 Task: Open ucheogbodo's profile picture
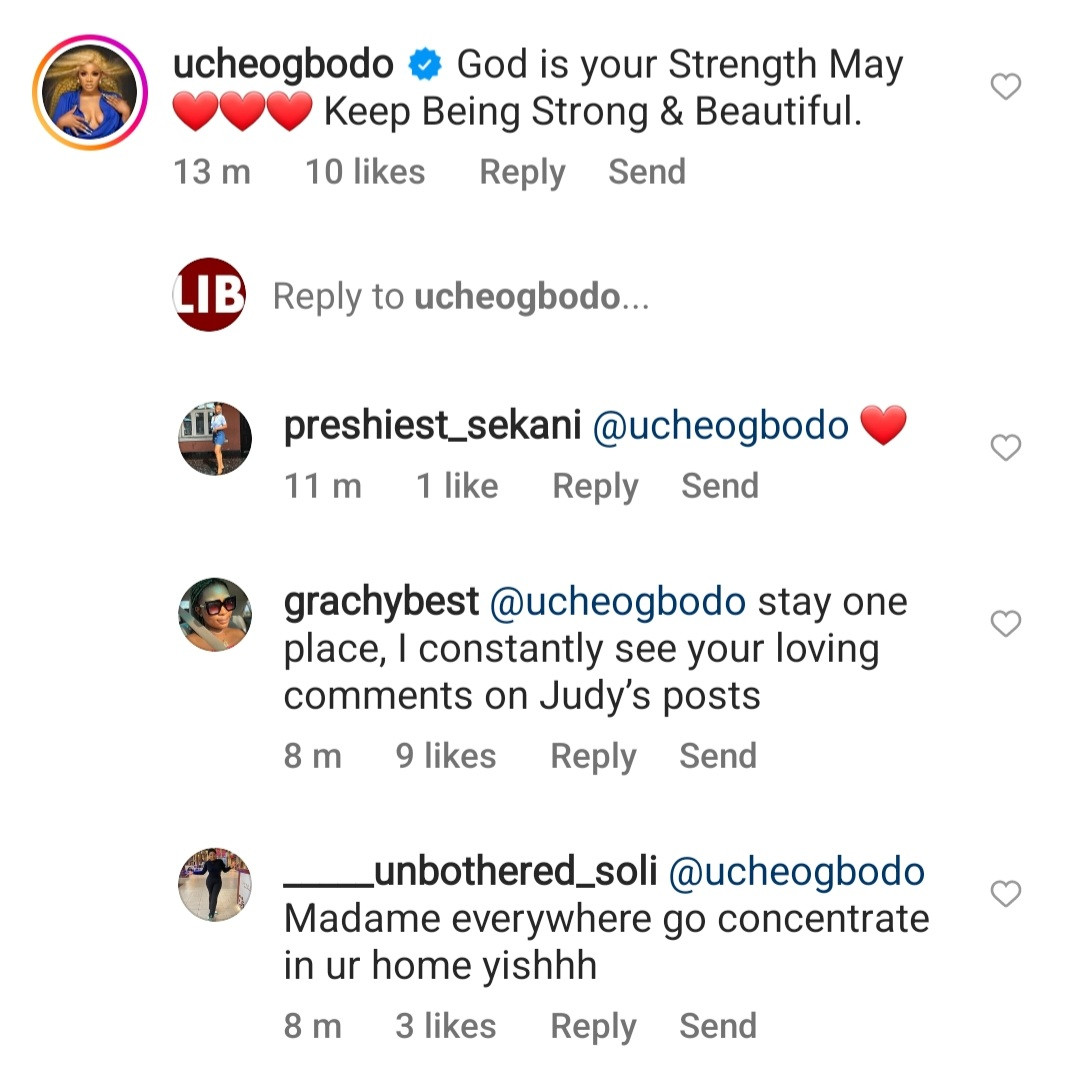[90, 92]
